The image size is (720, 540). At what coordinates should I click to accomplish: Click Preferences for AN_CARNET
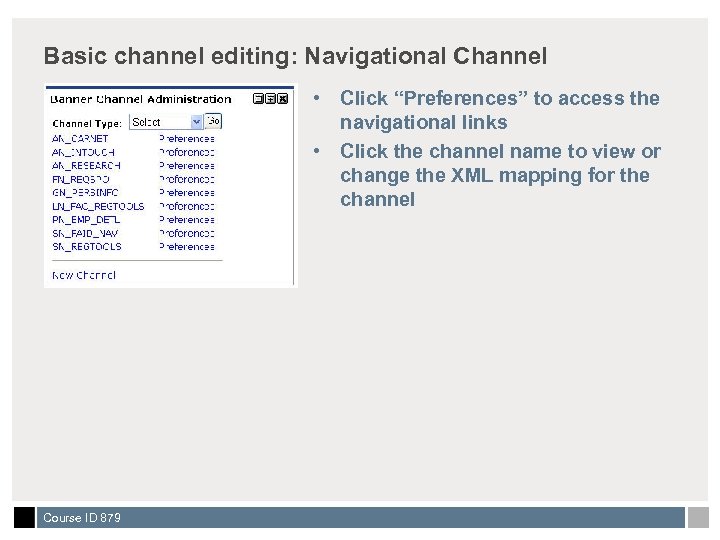click(x=187, y=139)
